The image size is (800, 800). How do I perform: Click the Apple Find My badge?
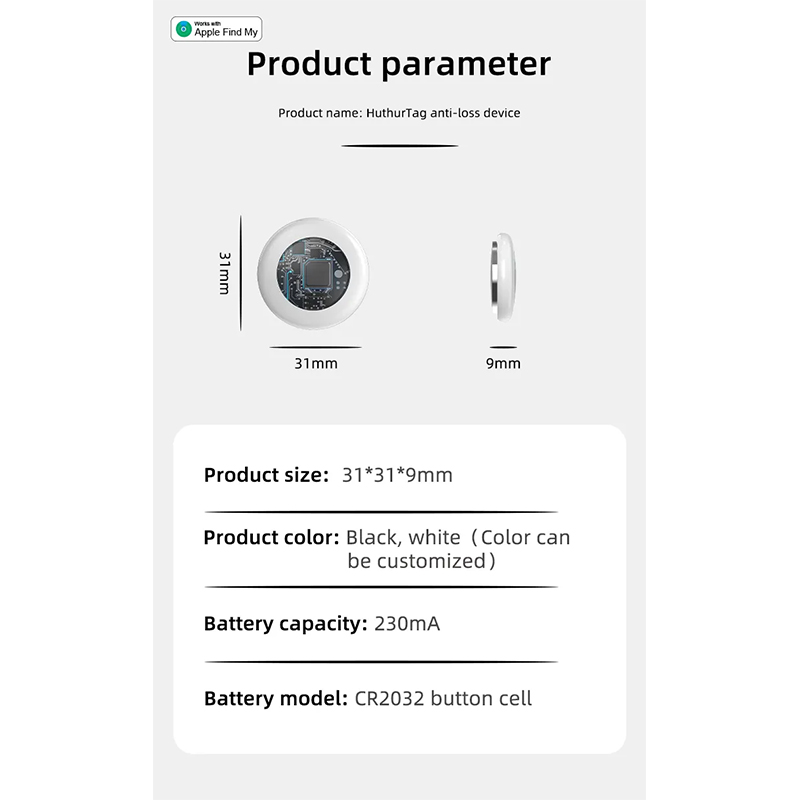click(x=216, y=29)
